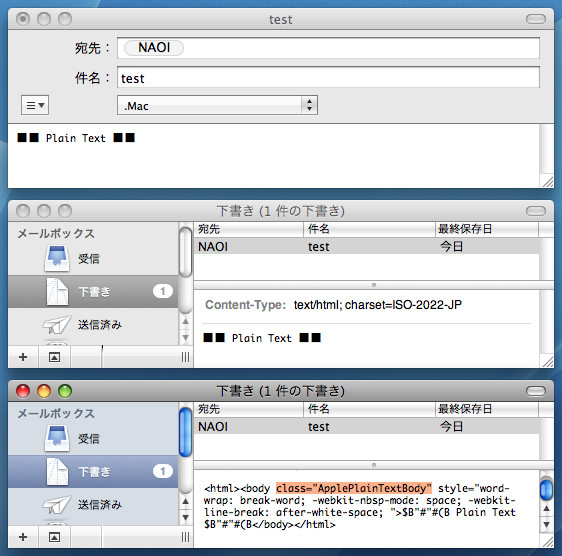Open header options menu in compose window
562x556 pixels.
(35, 105)
